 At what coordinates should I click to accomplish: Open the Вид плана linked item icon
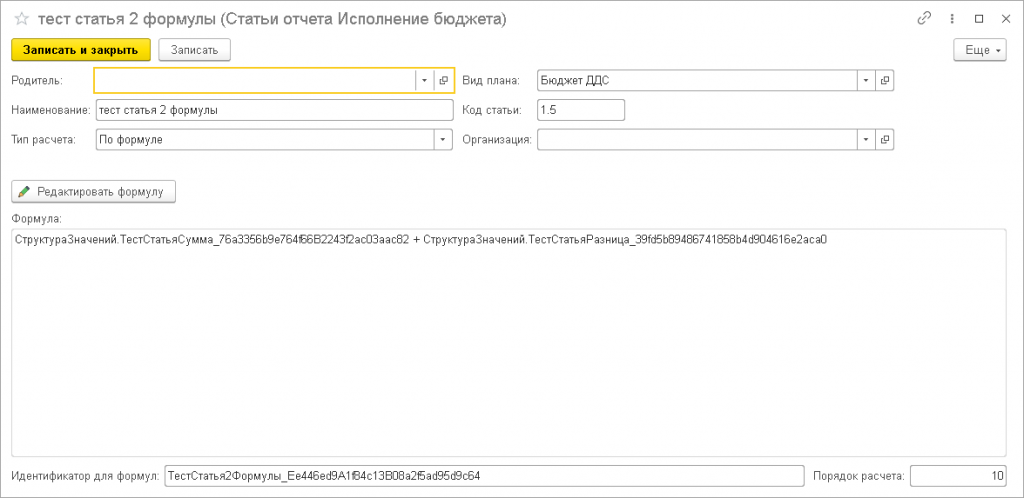tap(884, 80)
